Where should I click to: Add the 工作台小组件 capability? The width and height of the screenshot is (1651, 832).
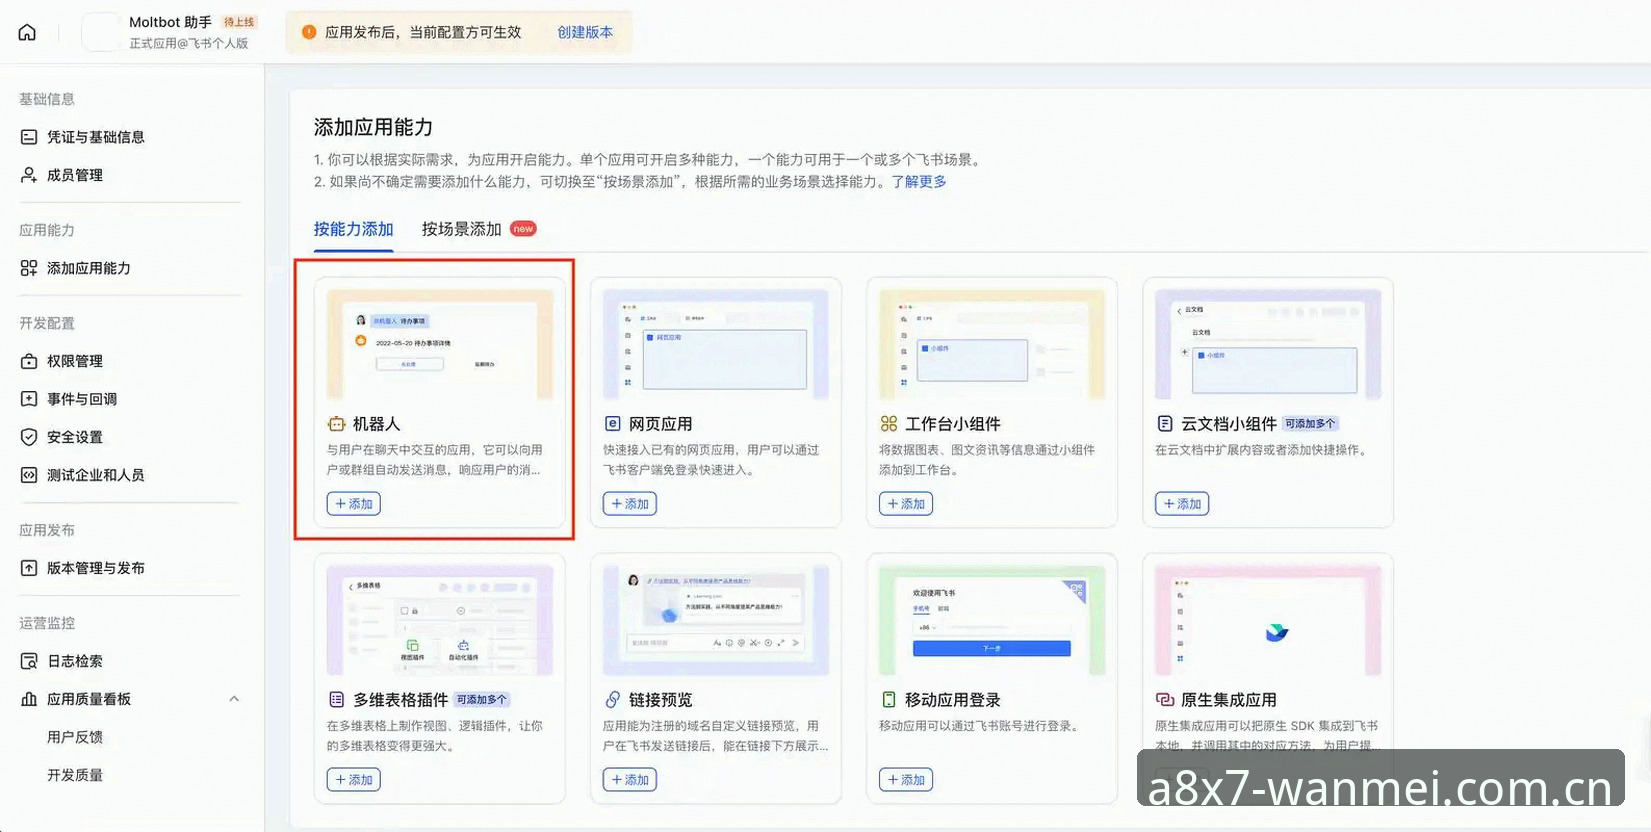coord(905,504)
